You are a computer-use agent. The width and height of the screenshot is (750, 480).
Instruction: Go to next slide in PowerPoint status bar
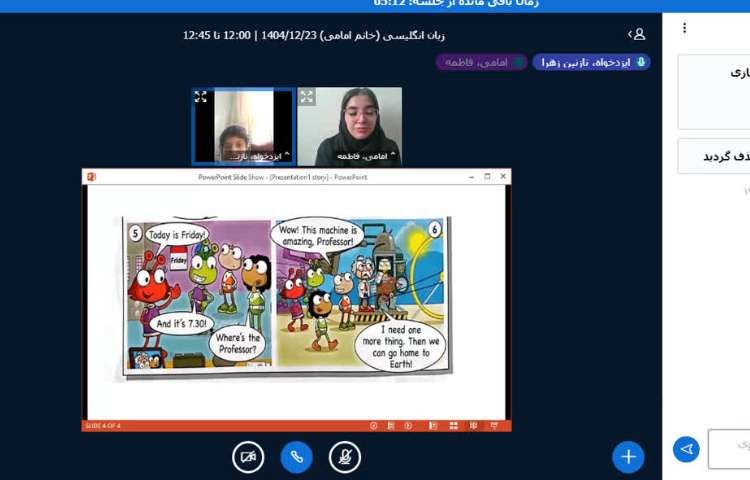[408, 425]
